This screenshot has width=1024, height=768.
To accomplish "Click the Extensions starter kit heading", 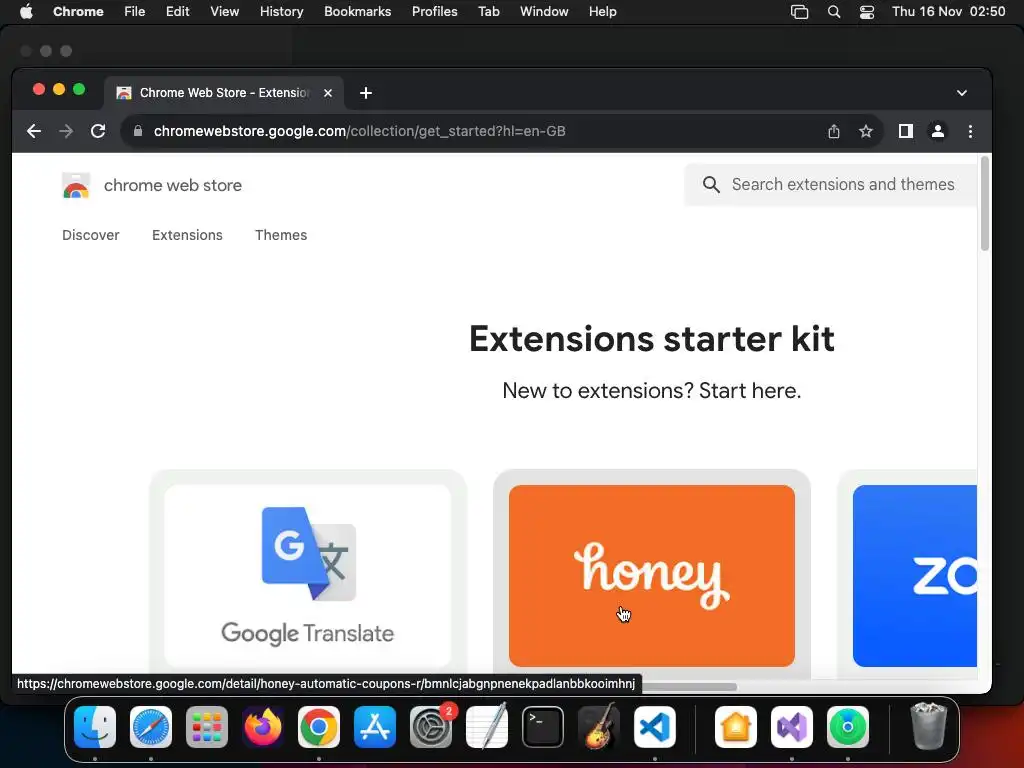I will pyautogui.click(x=652, y=339).
